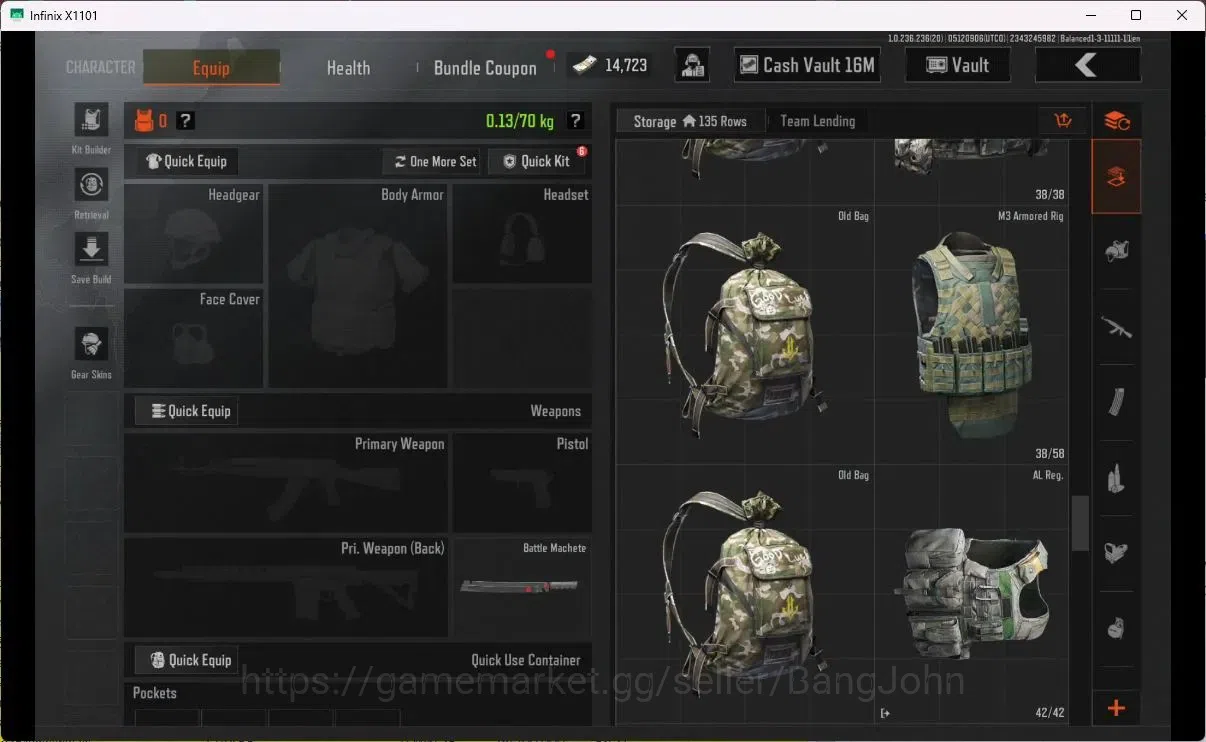The width and height of the screenshot is (1206, 742).
Task: Click the storage scrollbar handle
Action: coord(1080,523)
